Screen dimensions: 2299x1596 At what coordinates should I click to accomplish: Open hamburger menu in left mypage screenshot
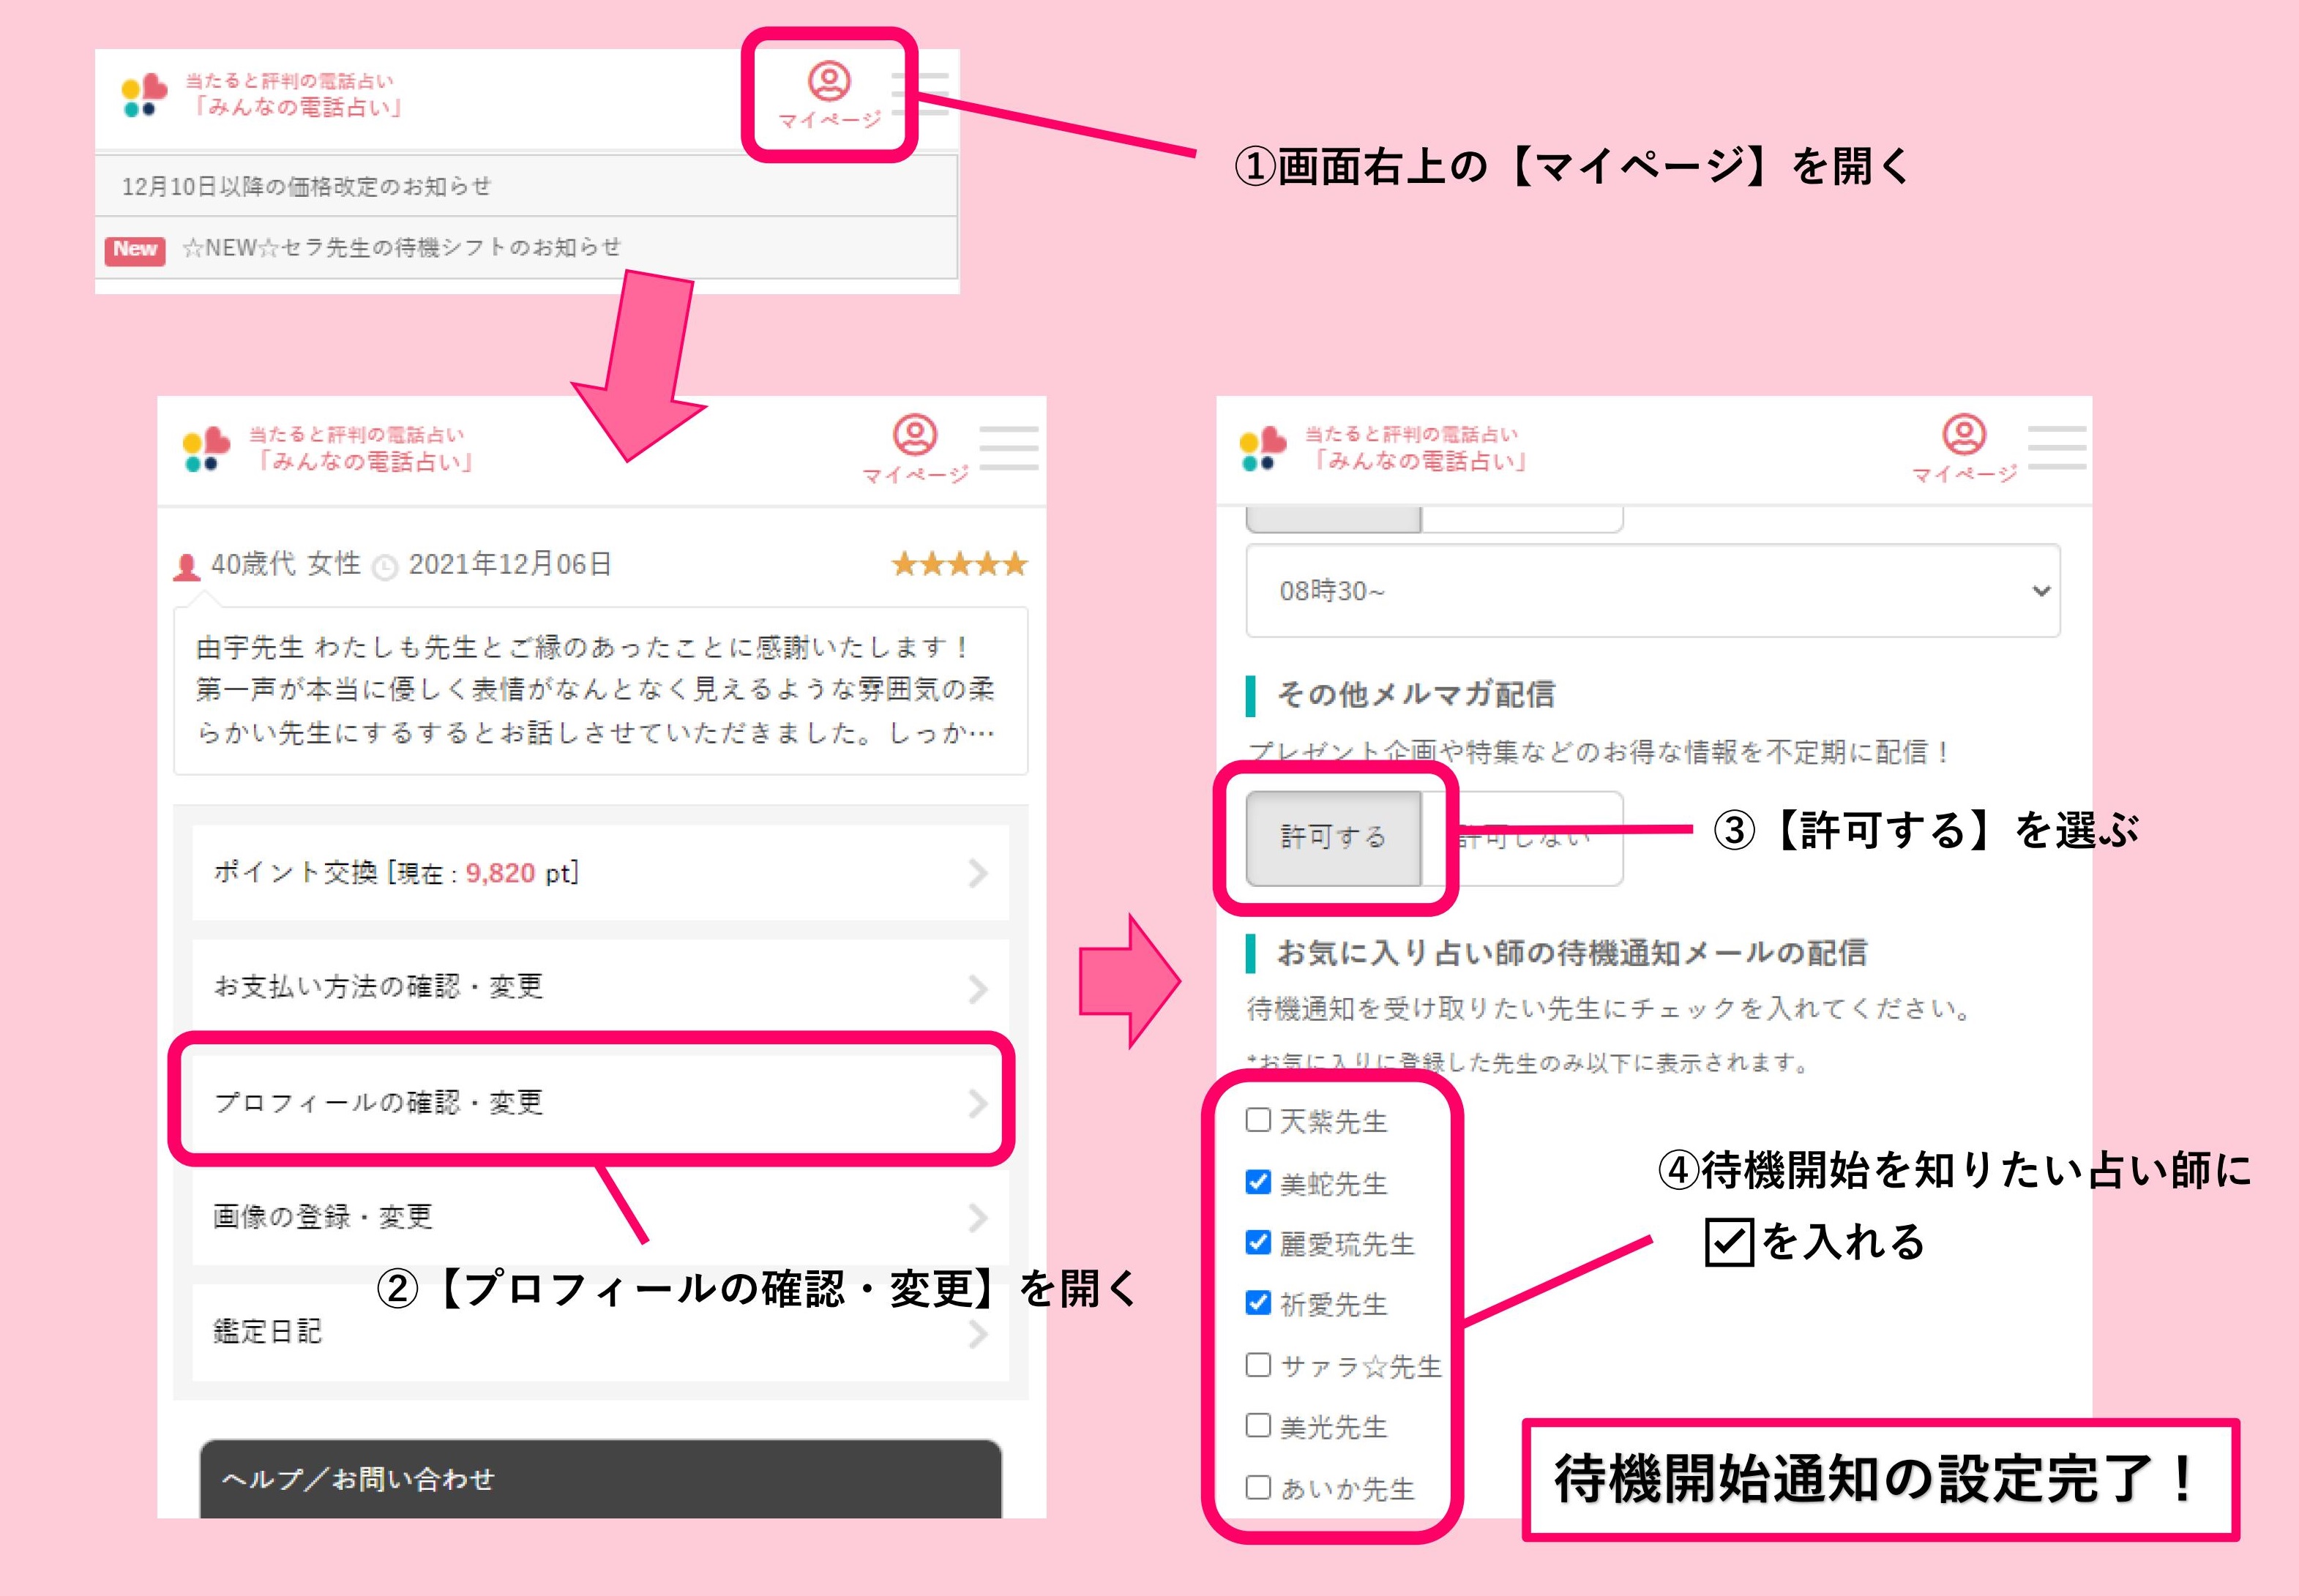(x=1008, y=447)
